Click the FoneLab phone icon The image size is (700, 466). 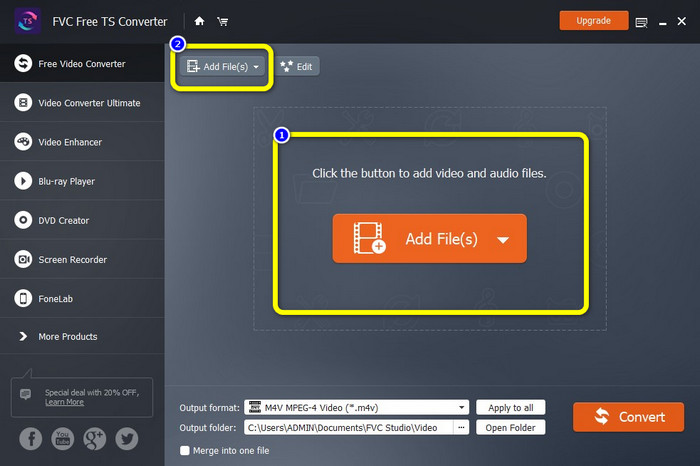click(x=23, y=298)
